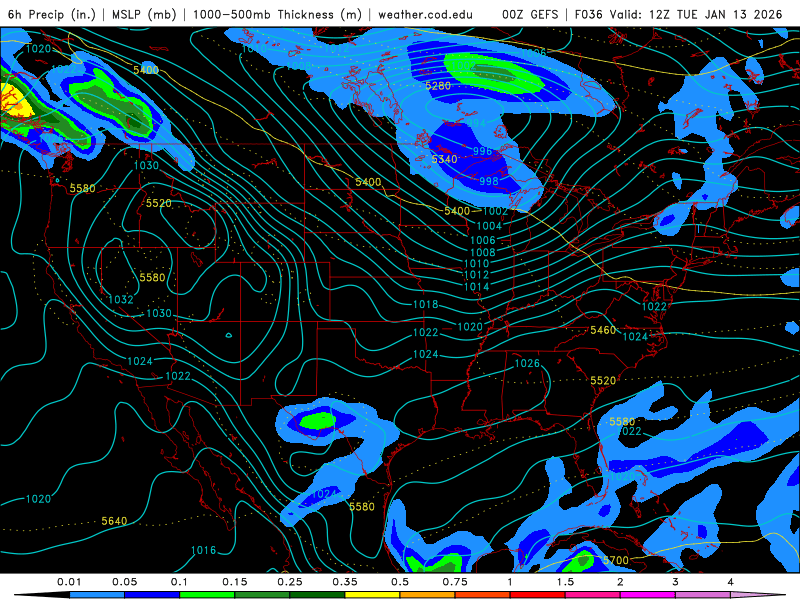Click the 0.25 legend tick label
800x600 pixels.
[289, 582]
